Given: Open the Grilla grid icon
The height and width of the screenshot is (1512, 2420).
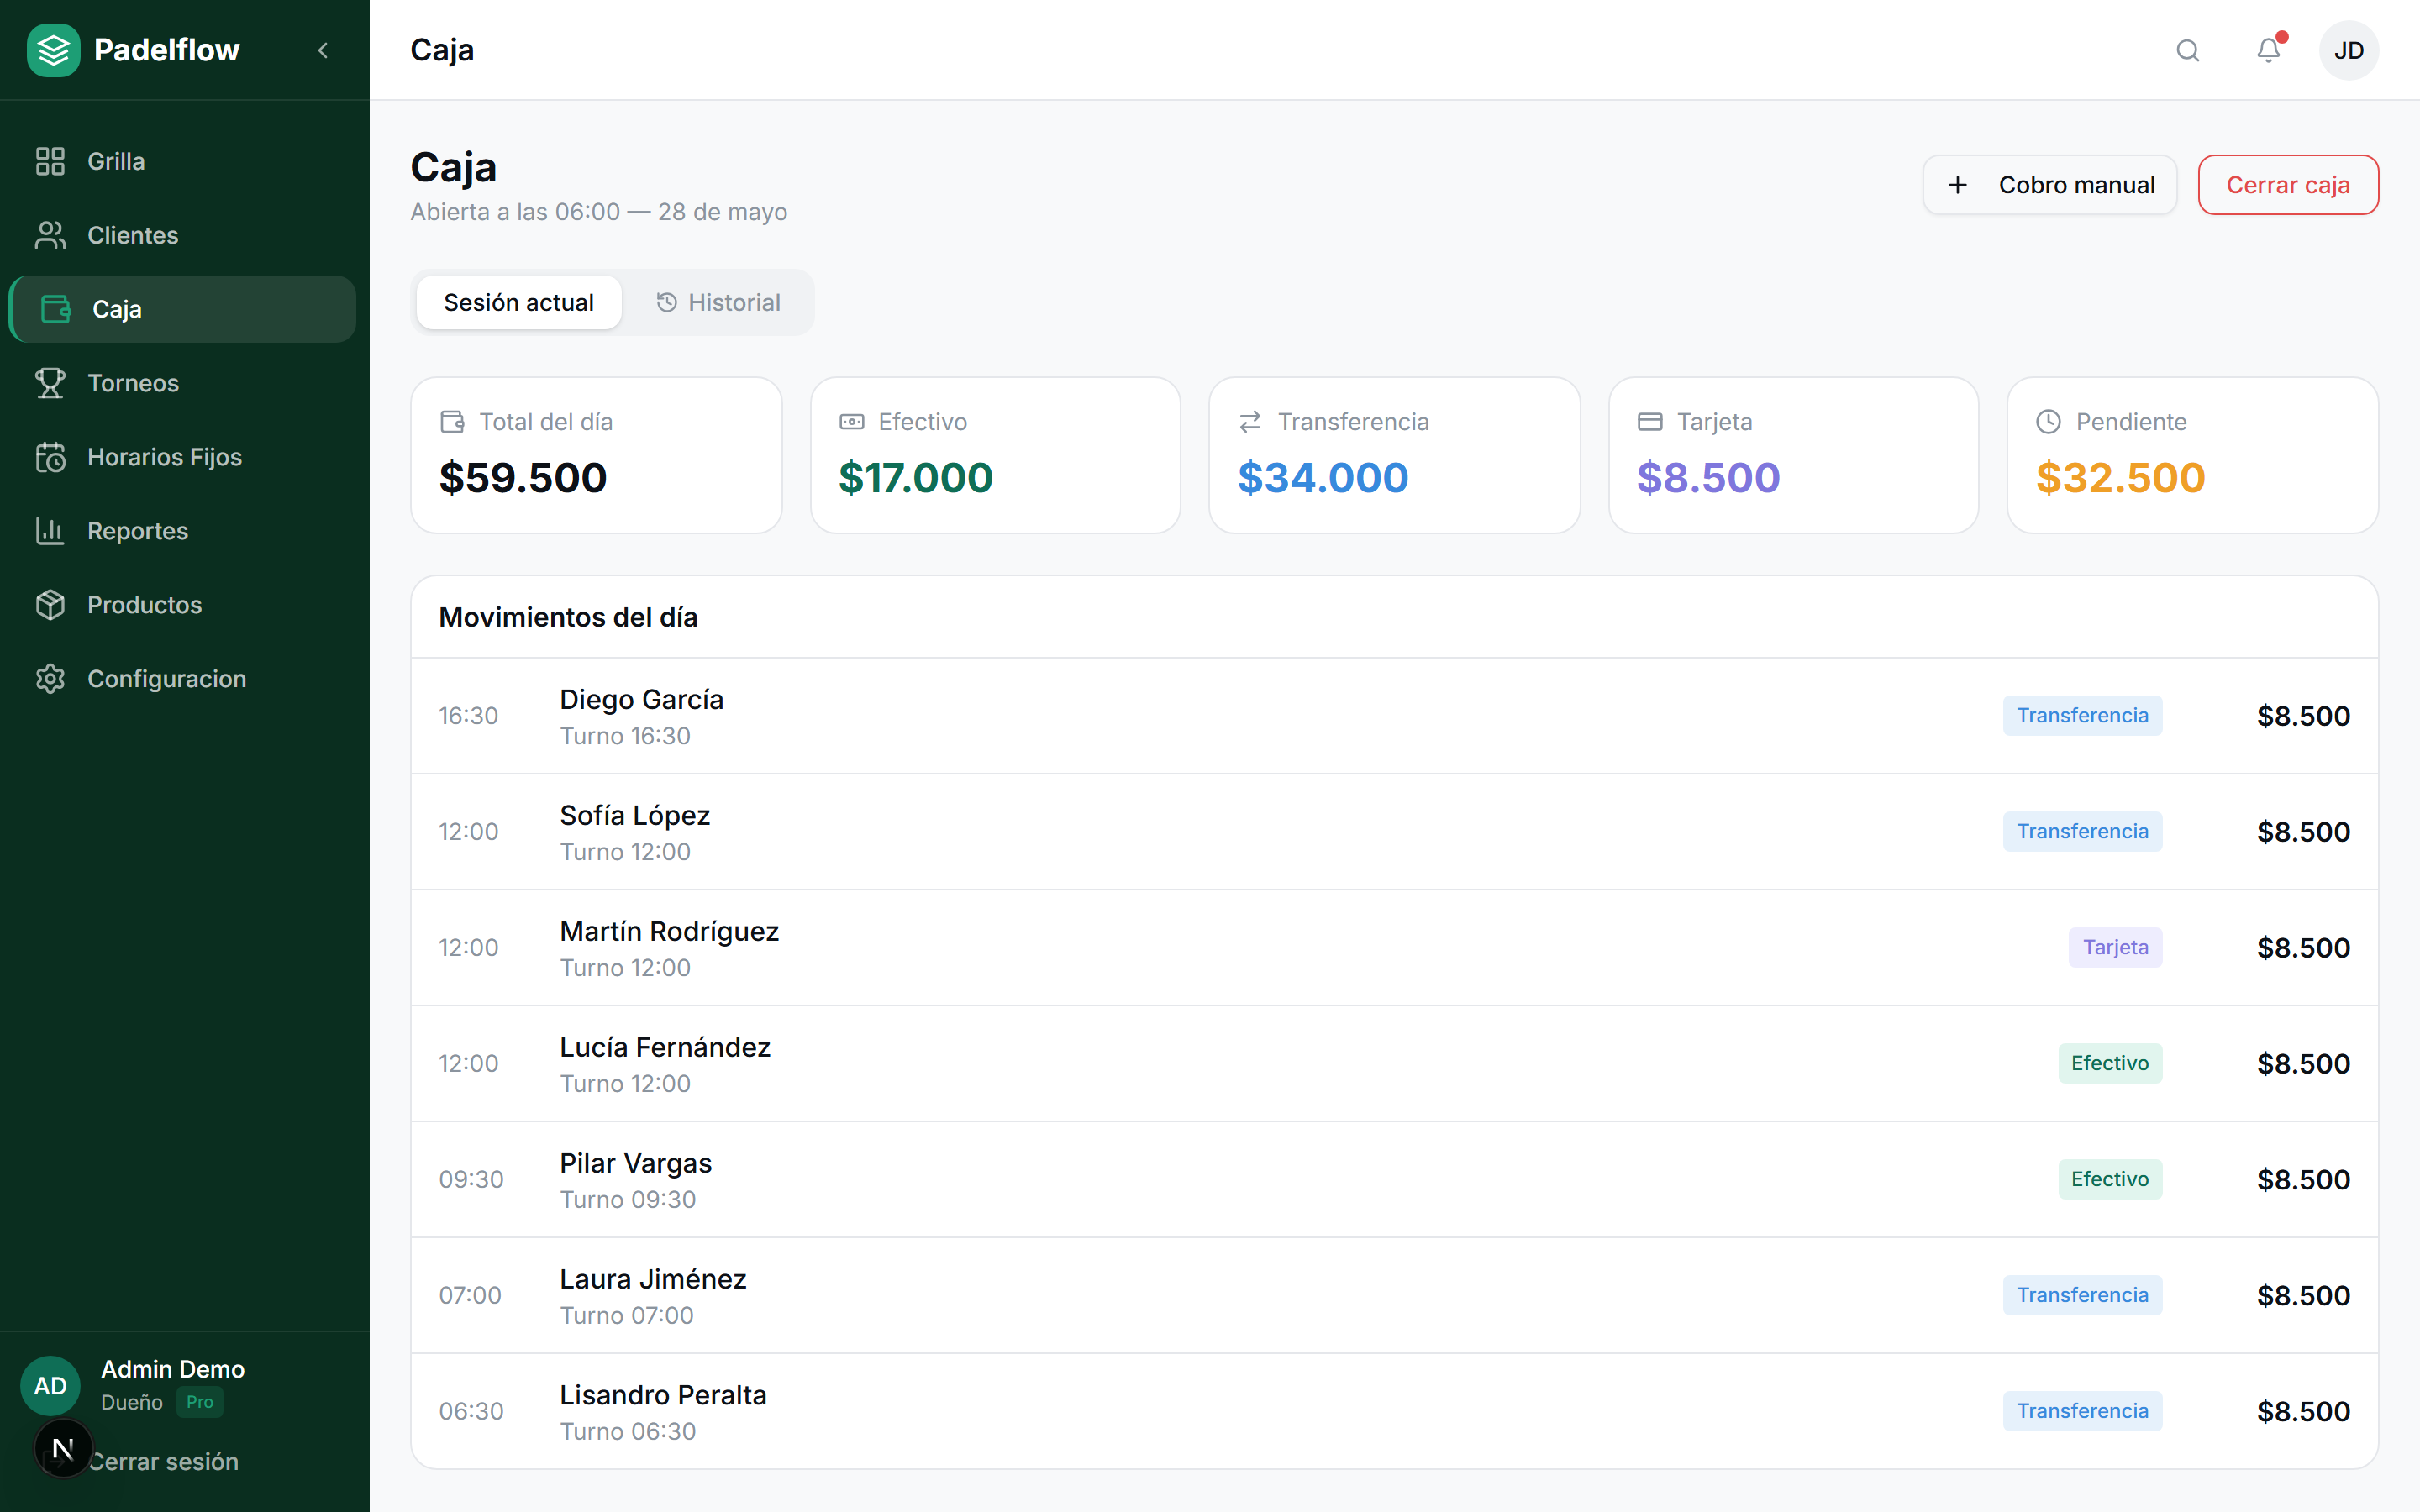Looking at the screenshot, I should 50,161.
